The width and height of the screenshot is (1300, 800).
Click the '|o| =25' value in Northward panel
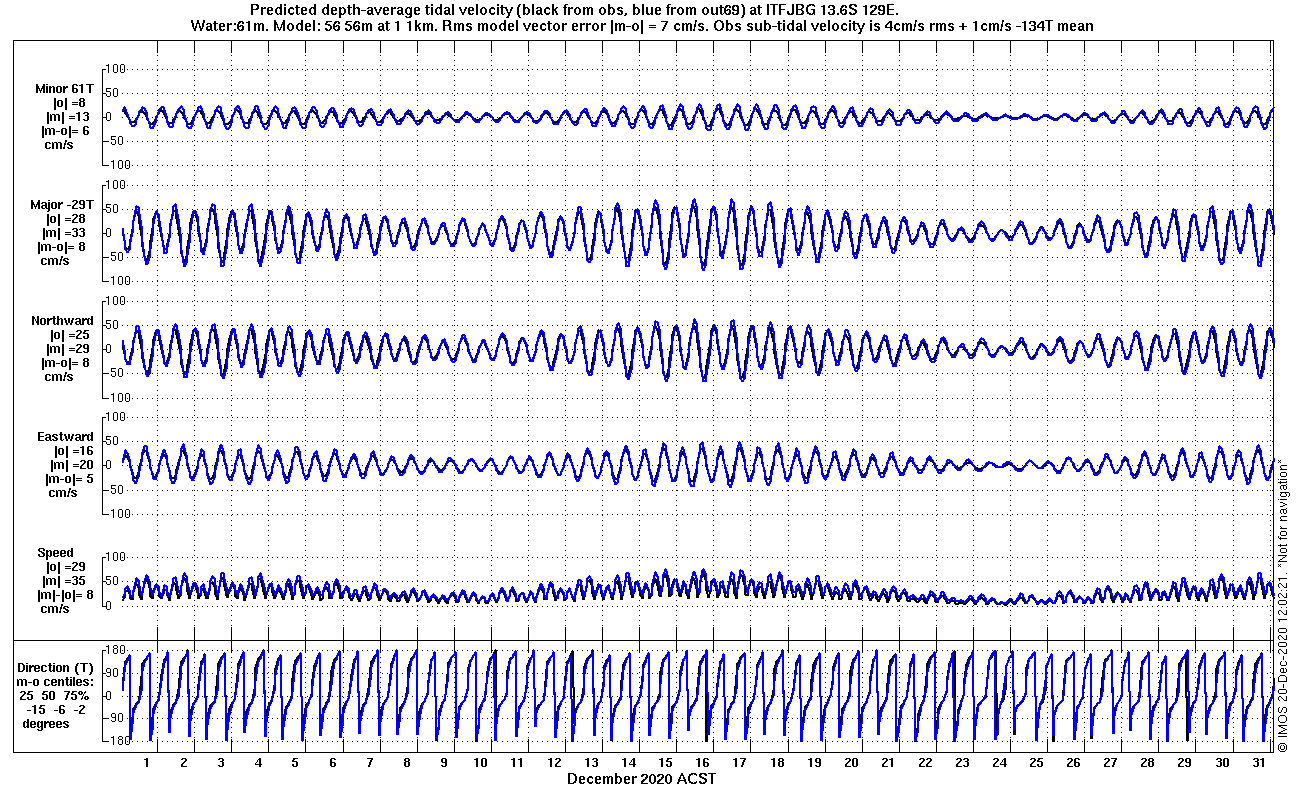point(69,335)
